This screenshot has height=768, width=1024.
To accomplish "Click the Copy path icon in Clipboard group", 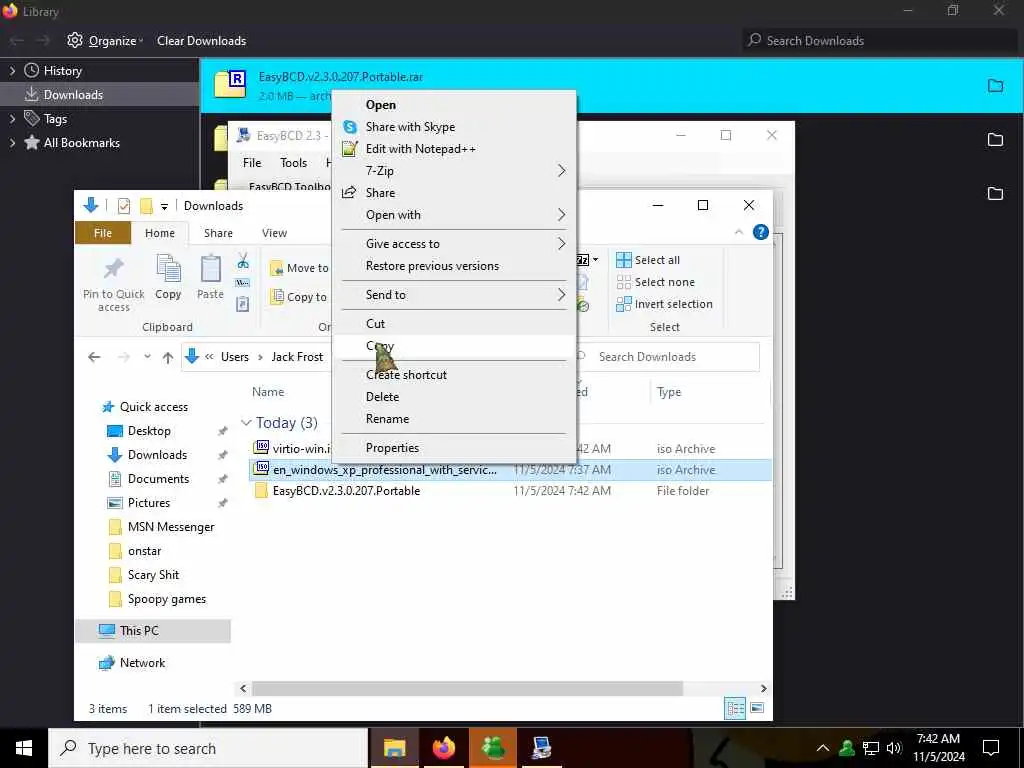I will click(242, 283).
